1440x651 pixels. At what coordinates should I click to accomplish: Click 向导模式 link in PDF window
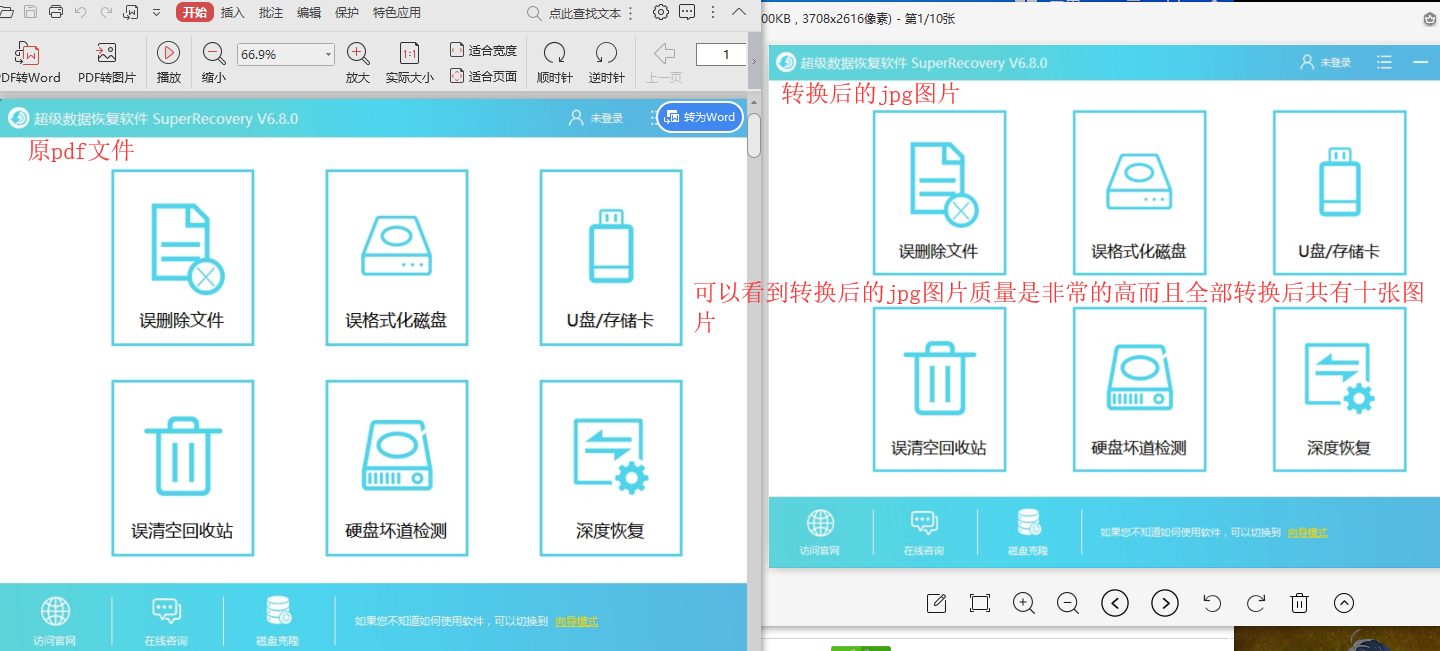point(576,621)
